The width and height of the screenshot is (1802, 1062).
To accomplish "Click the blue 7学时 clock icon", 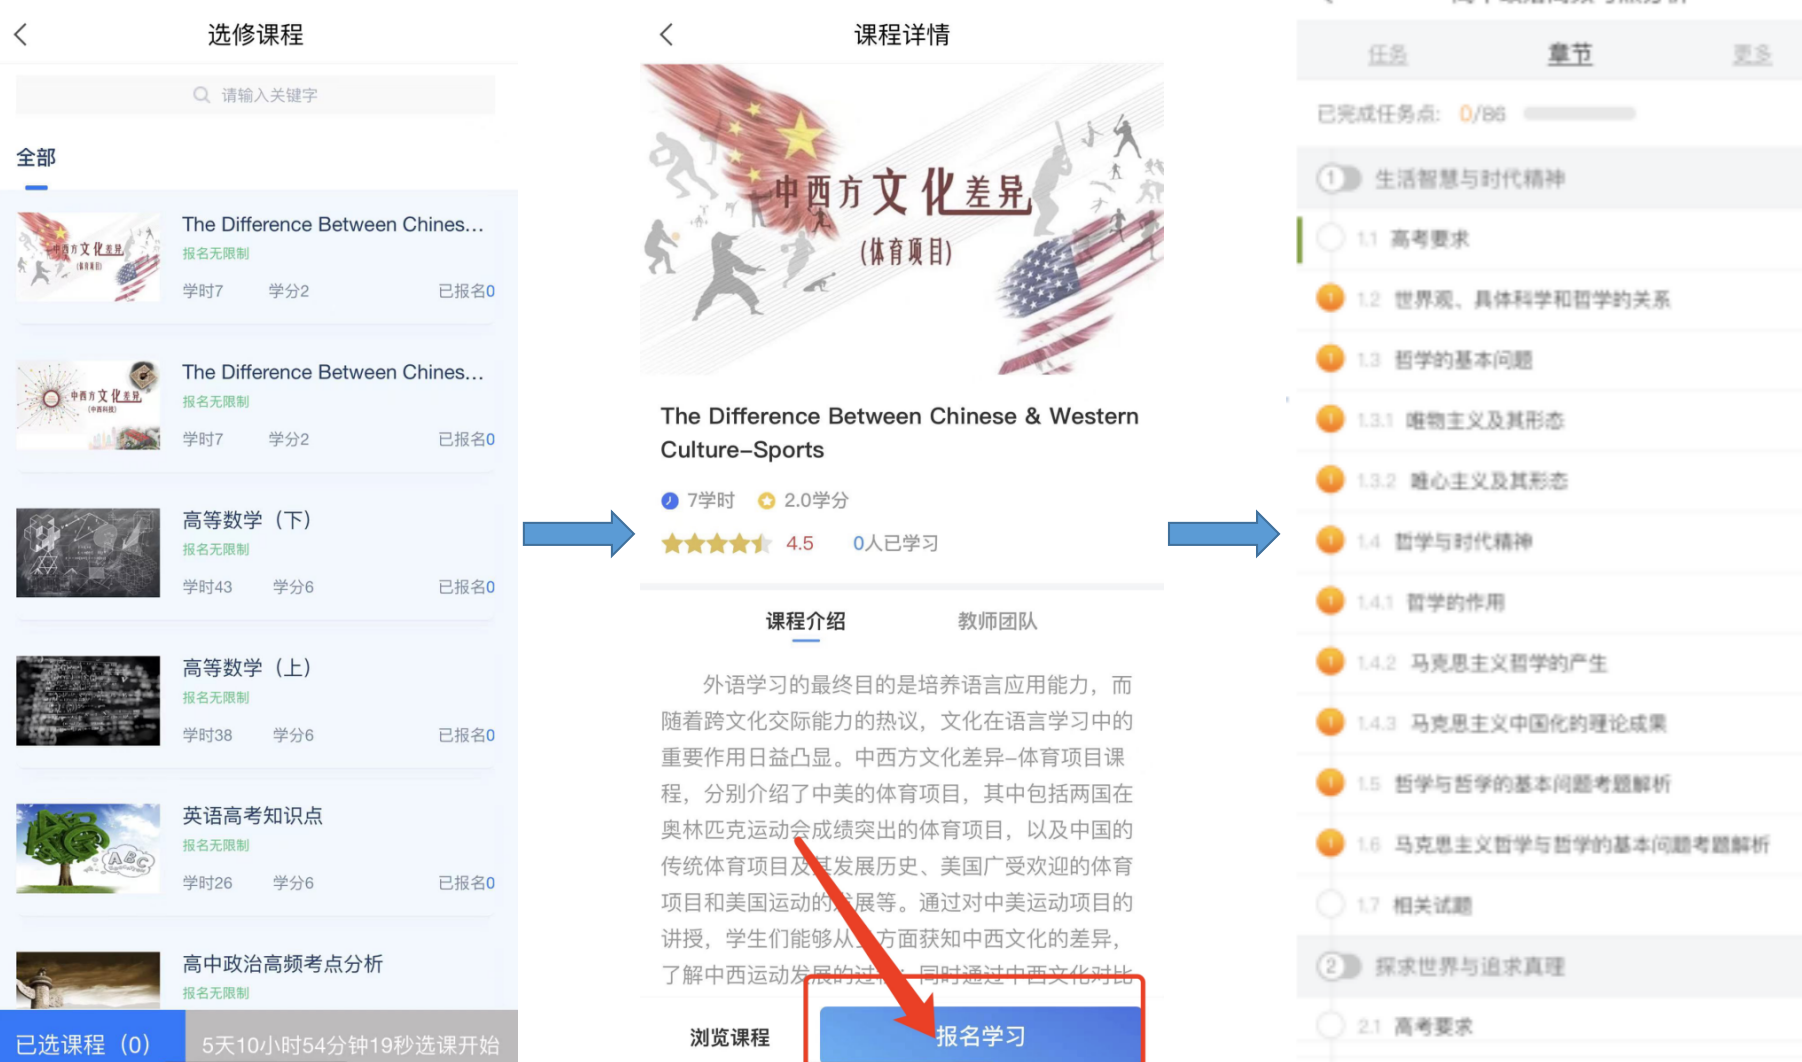I will pyautogui.click(x=670, y=500).
